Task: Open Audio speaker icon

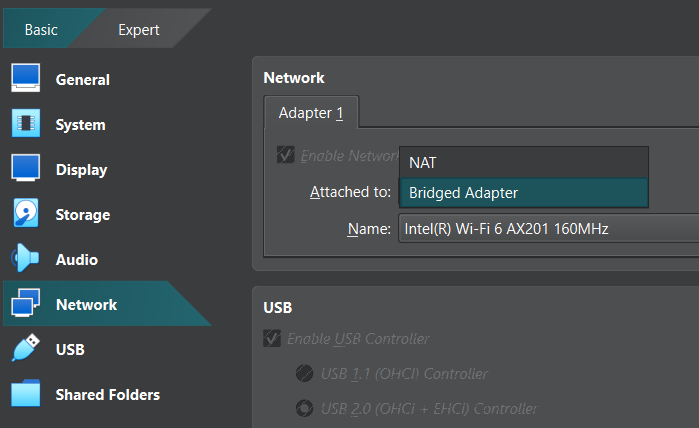Action: click(x=25, y=258)
